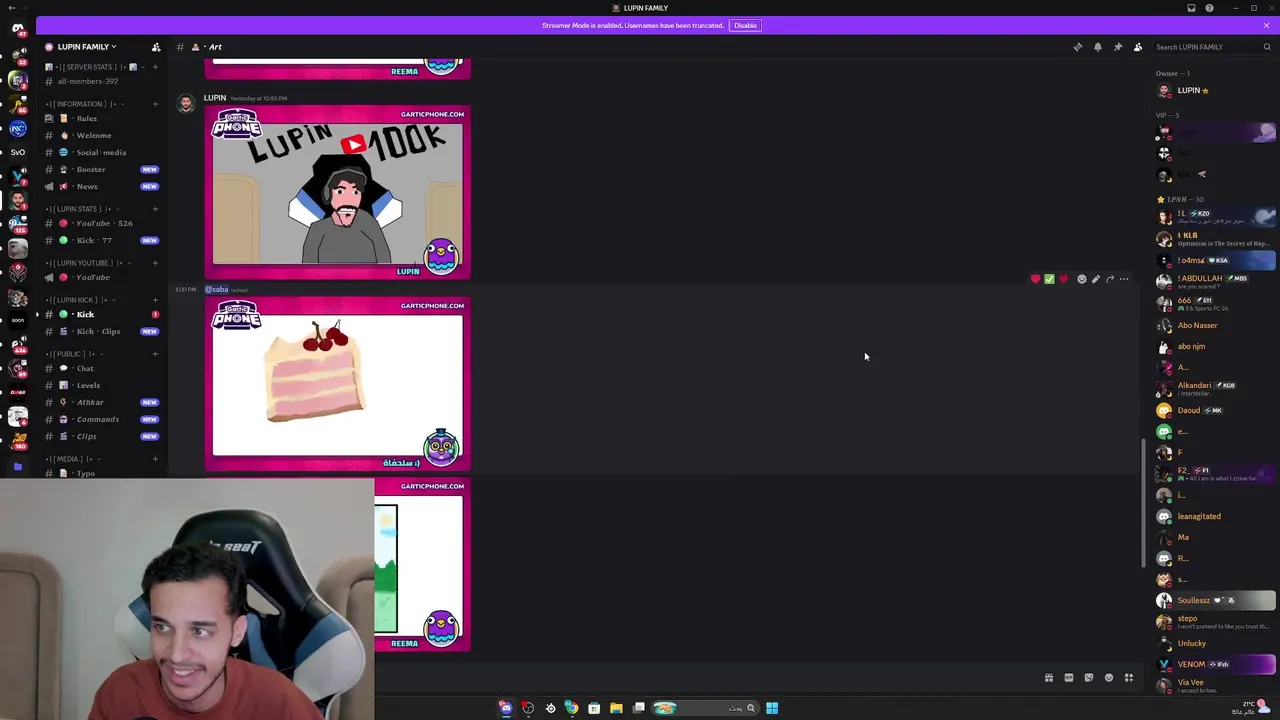Add a channel to the LUPIN KICK category
Image resolution: width=1280 pixels, height=720 pixels.
click(x=155, y=300)
